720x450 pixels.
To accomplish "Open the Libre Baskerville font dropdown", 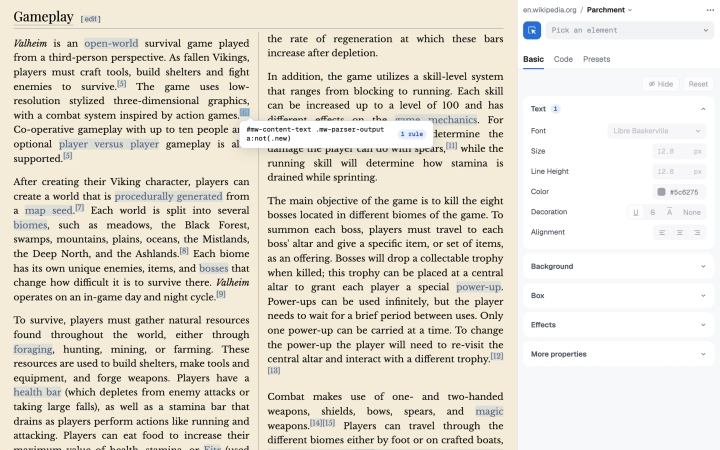I will [656, 131].
